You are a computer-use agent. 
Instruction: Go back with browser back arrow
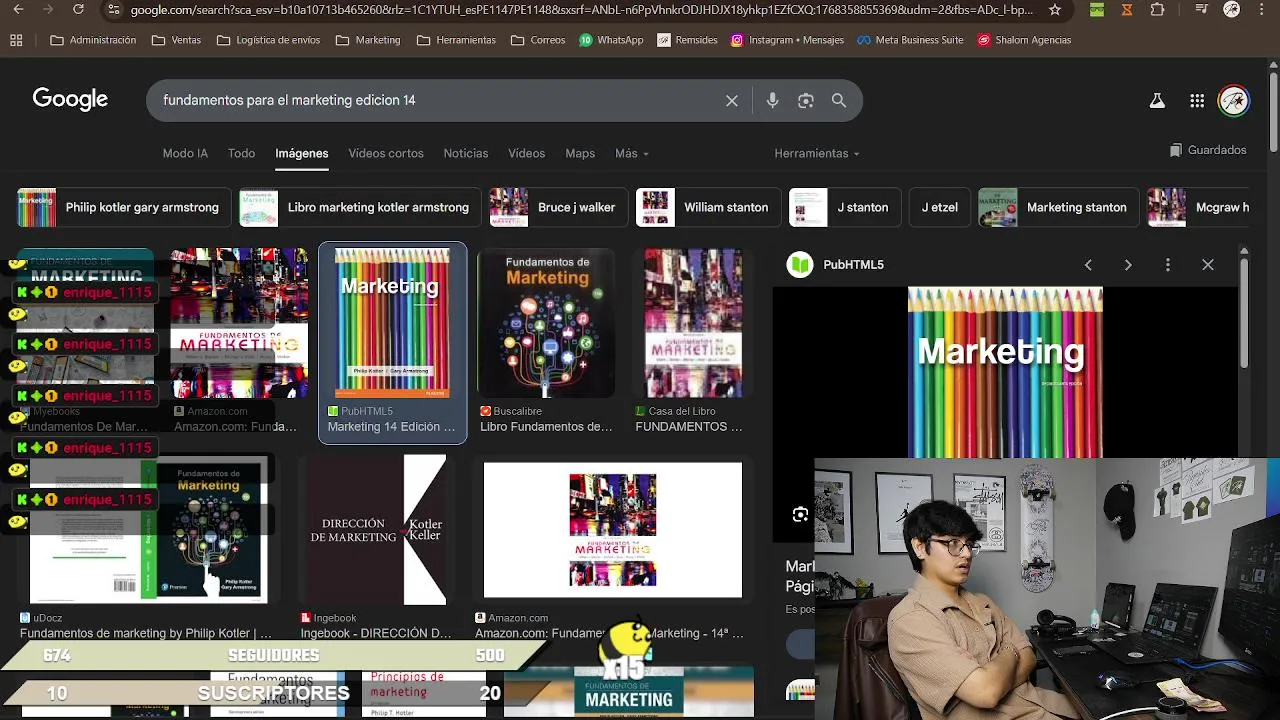(x=18, y=10)
